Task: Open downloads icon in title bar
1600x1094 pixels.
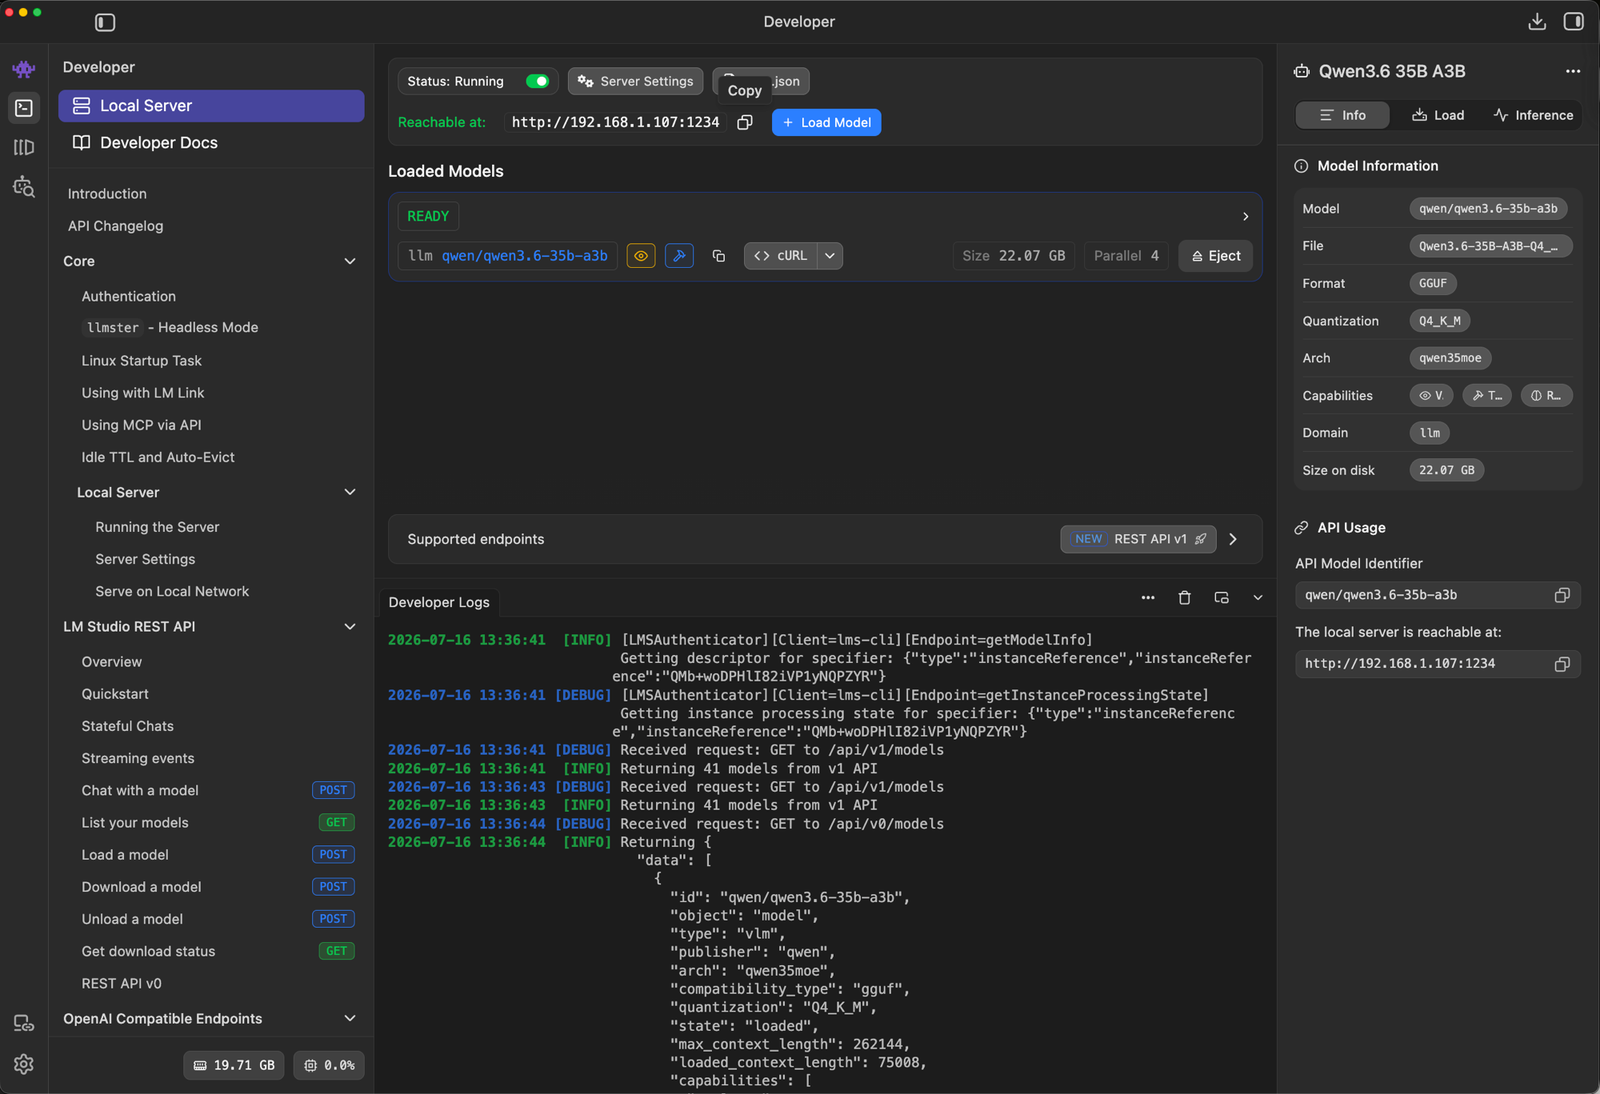Action: [1537, 22]
